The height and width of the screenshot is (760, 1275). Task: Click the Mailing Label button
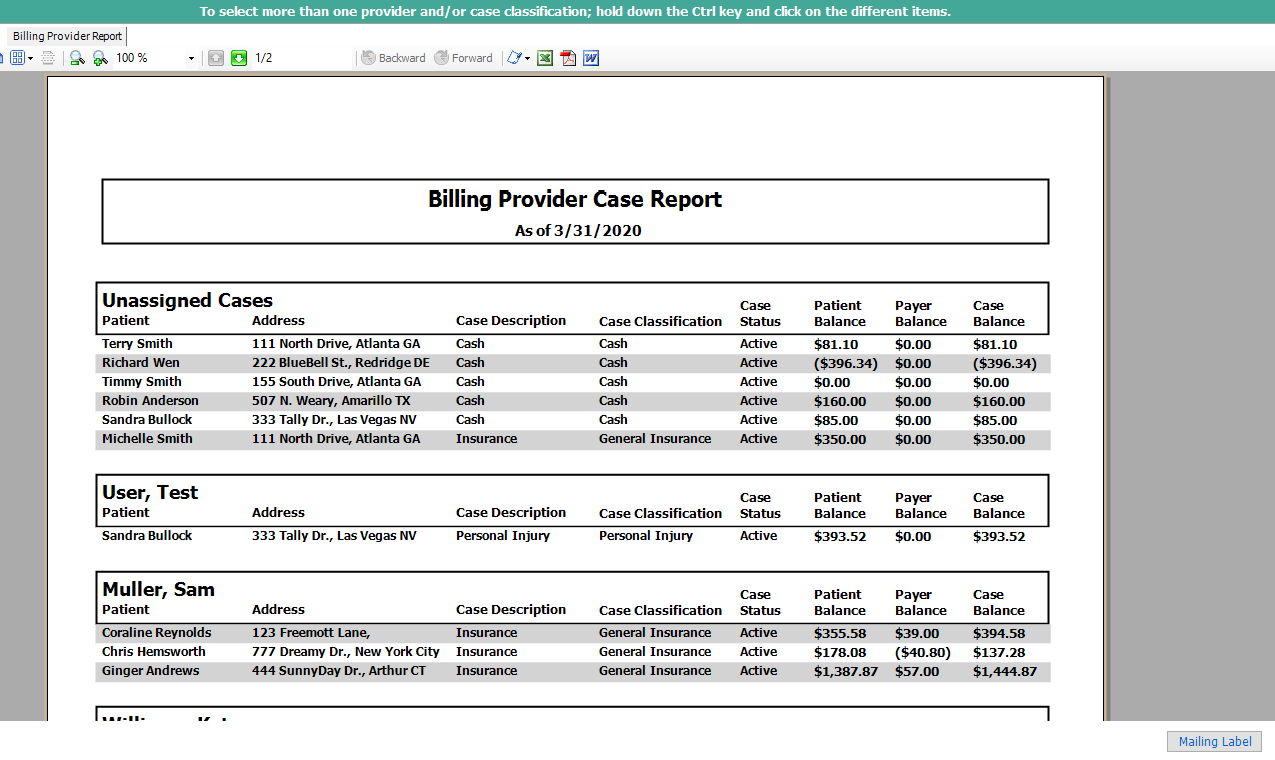pos(1215,741)
